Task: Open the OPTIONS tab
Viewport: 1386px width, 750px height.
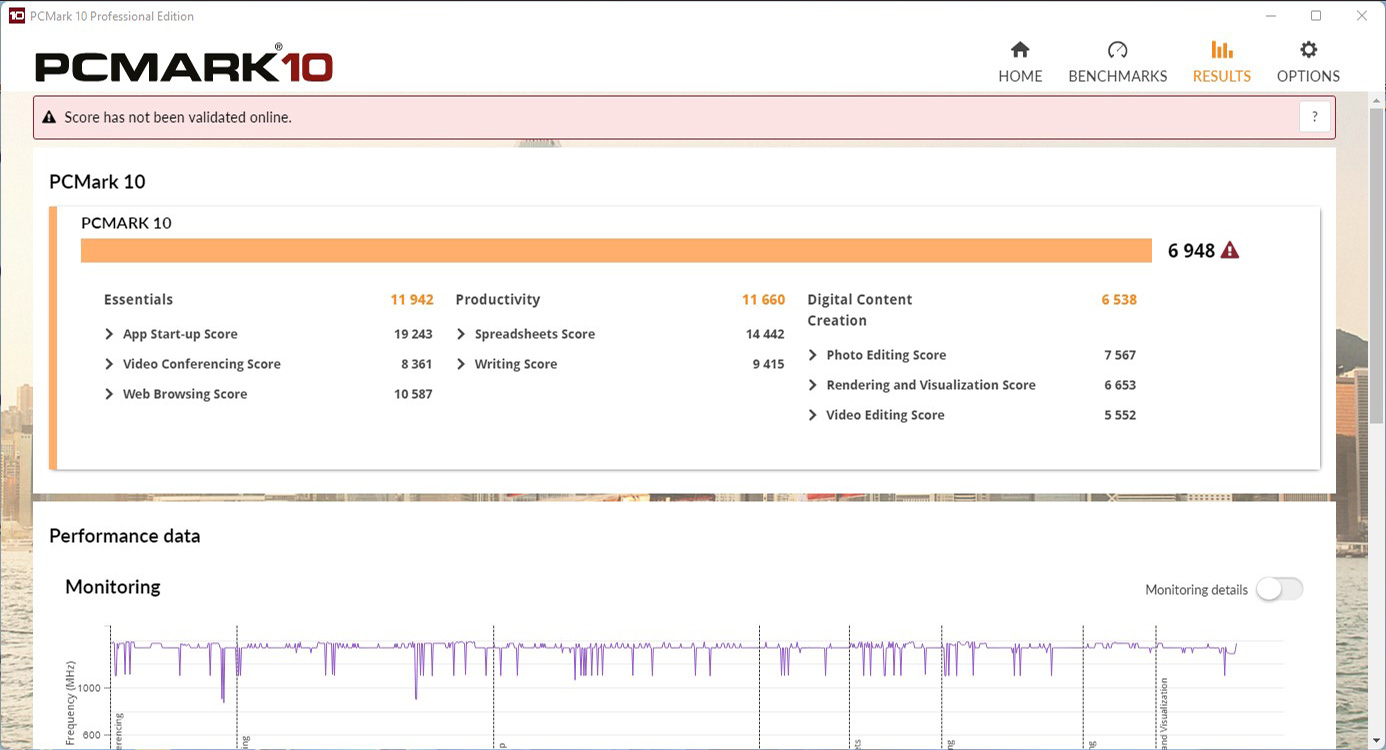Action: coord(1308,62)
